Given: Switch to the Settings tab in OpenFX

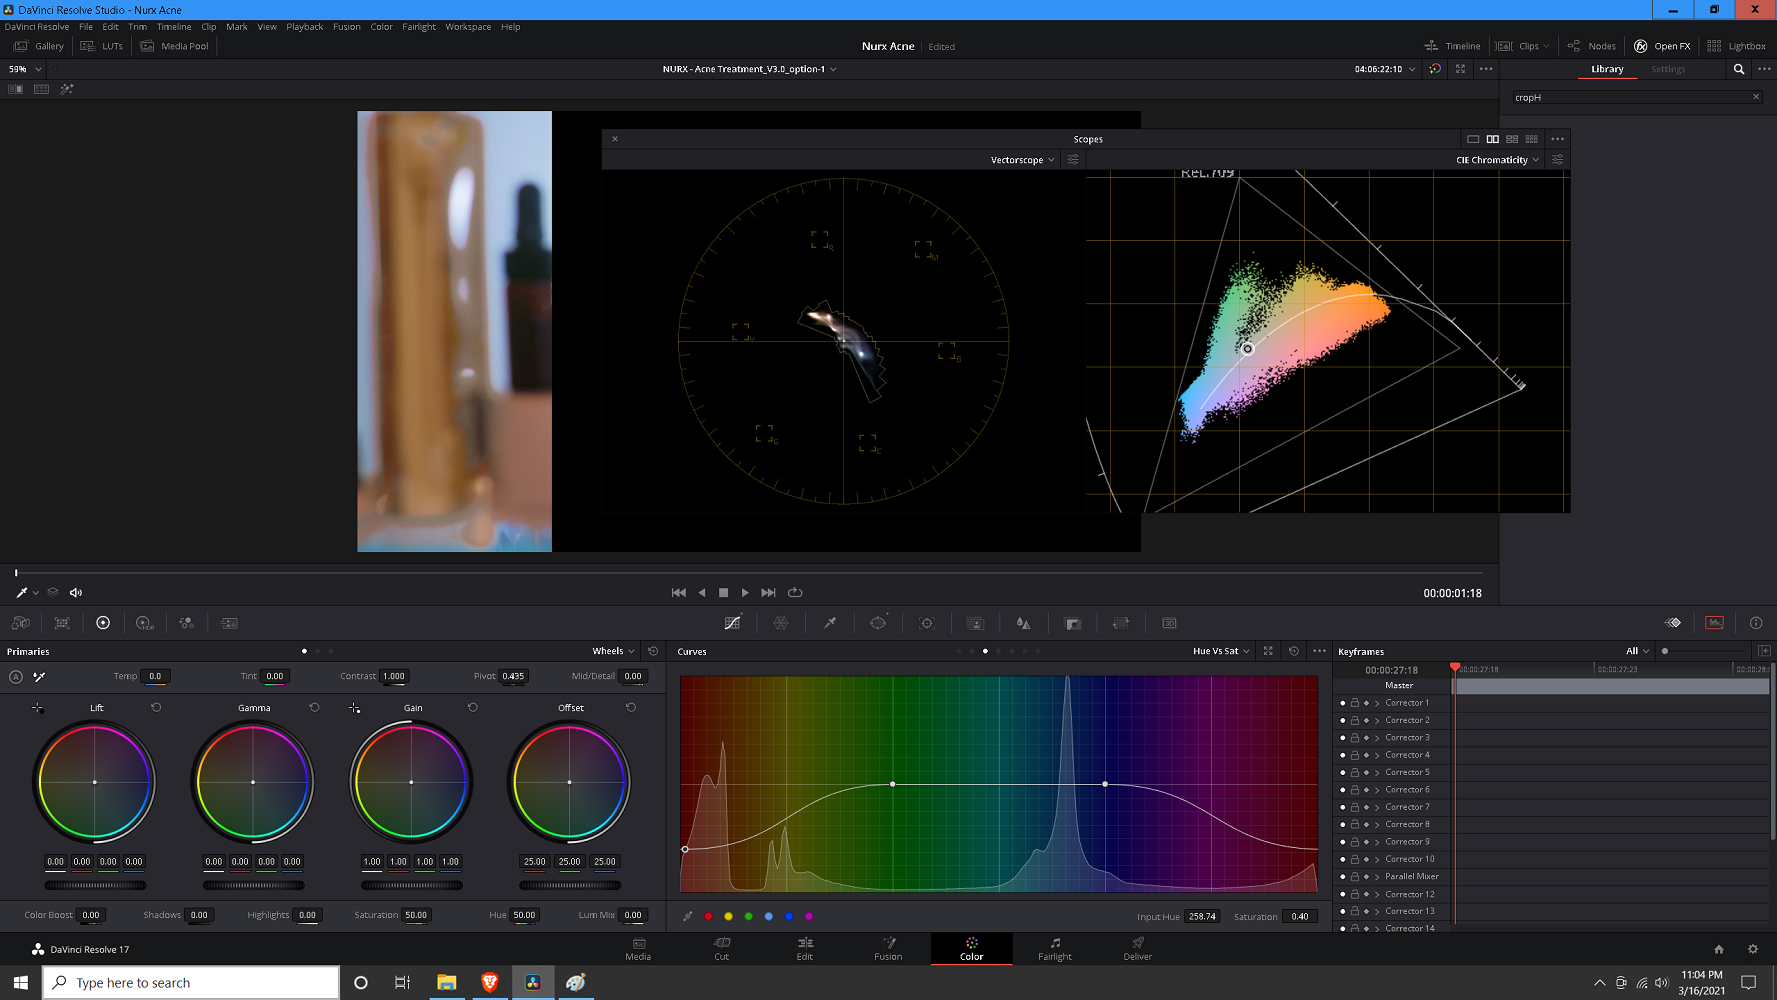Looking at the screenshot, I should click(x=1668, y=69).
